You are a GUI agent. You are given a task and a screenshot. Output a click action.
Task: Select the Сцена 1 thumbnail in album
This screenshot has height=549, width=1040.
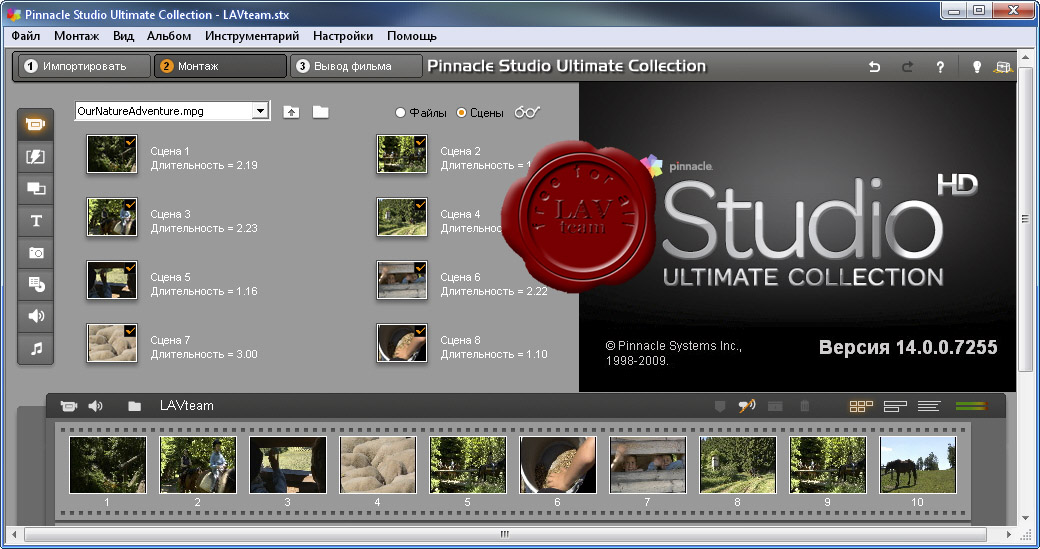(x=112, y=154)
